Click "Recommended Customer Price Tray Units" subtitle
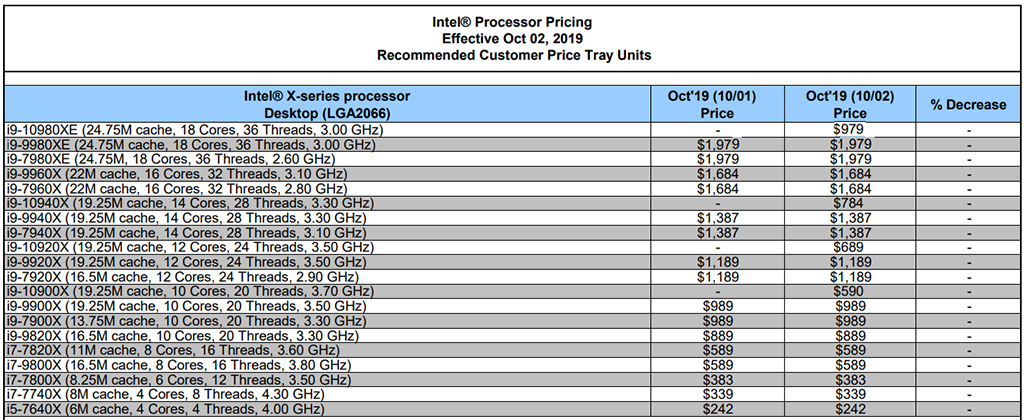Viewport: 1024px width, 420px height. pos(514,55)
